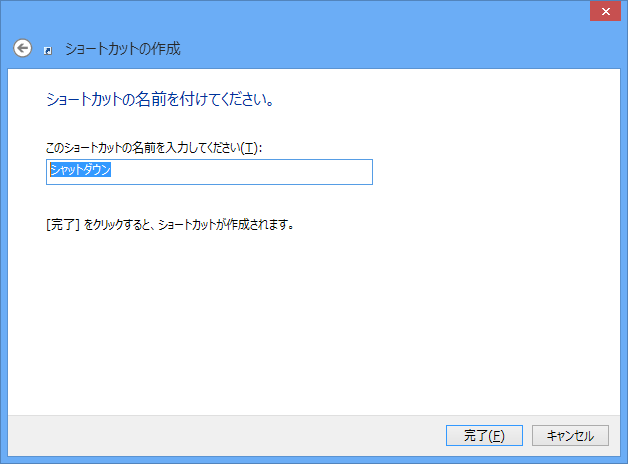
Task: Cancel shortcut creation with キャンセル
Action: pyautogui.click(x=570, y=435)
